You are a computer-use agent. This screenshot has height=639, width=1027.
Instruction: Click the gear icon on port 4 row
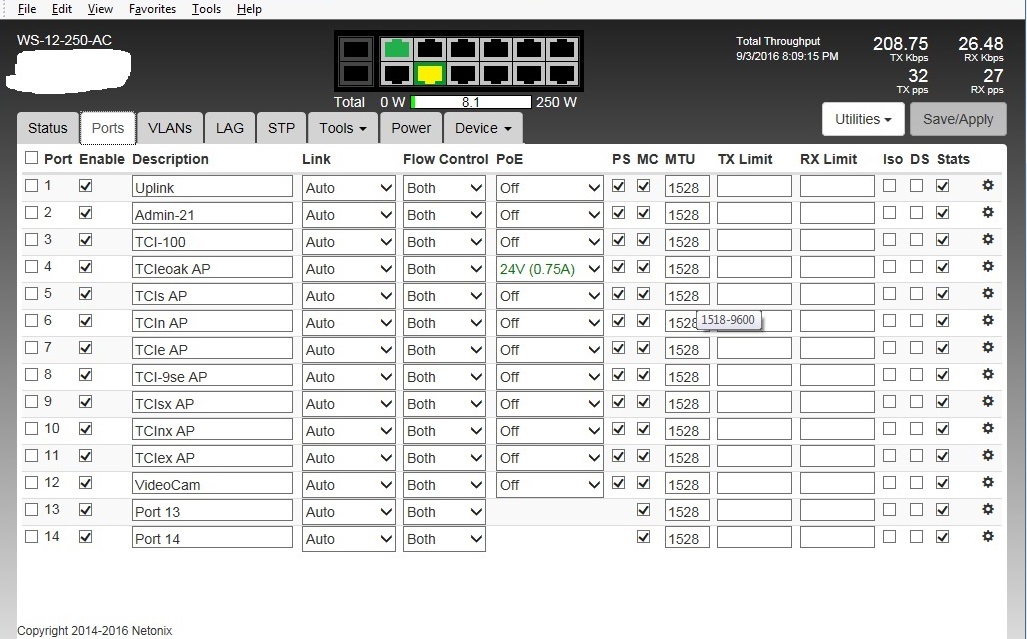988,266
